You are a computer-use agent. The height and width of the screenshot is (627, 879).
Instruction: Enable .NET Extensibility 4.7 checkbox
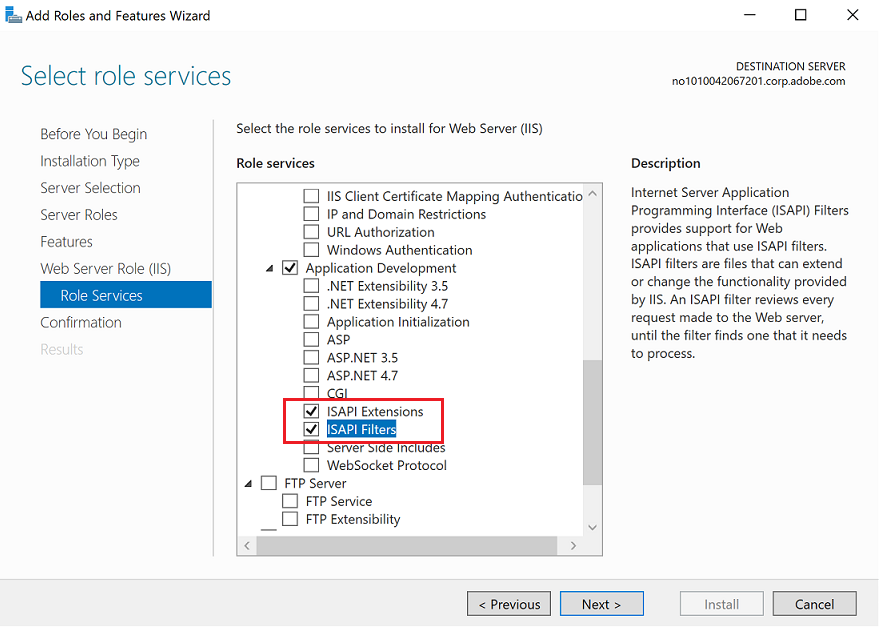click(312, 304)
